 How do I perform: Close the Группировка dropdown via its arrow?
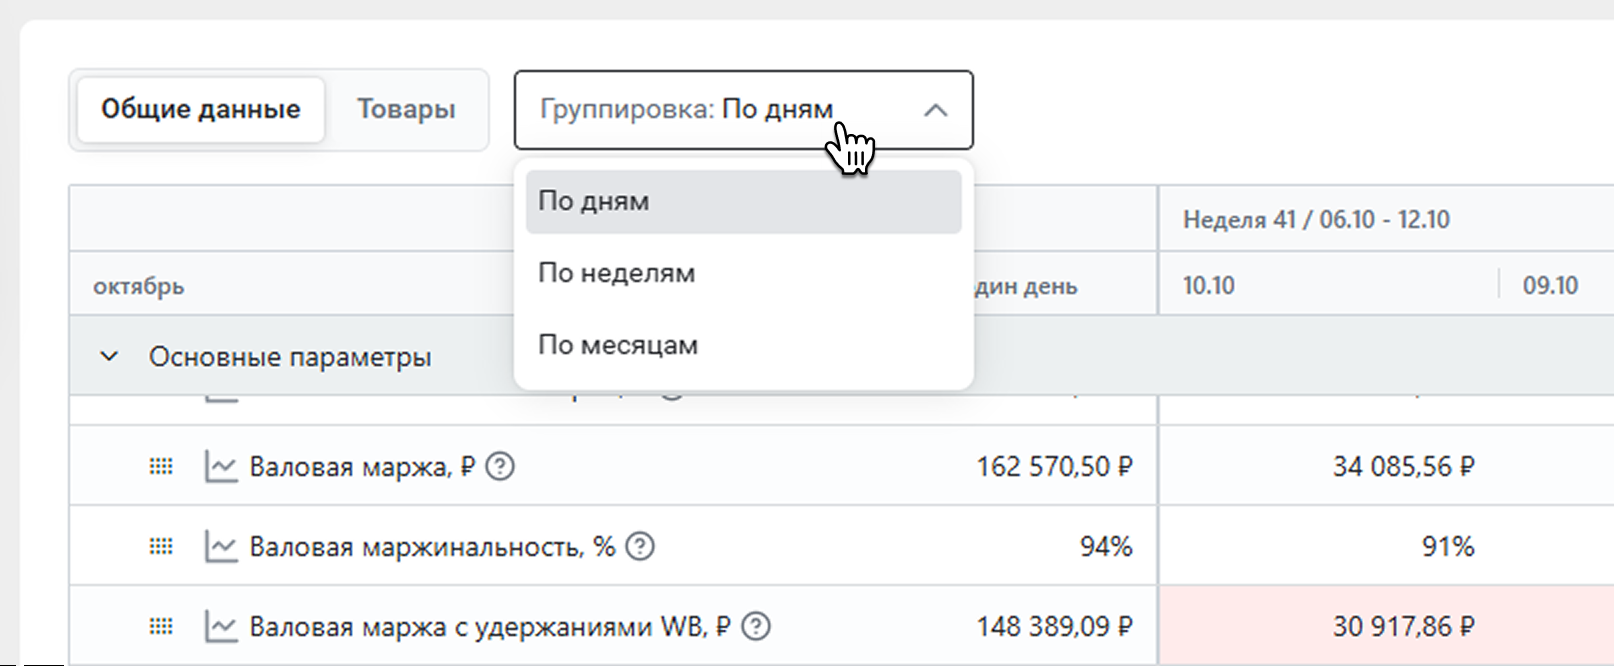[935, 110]
